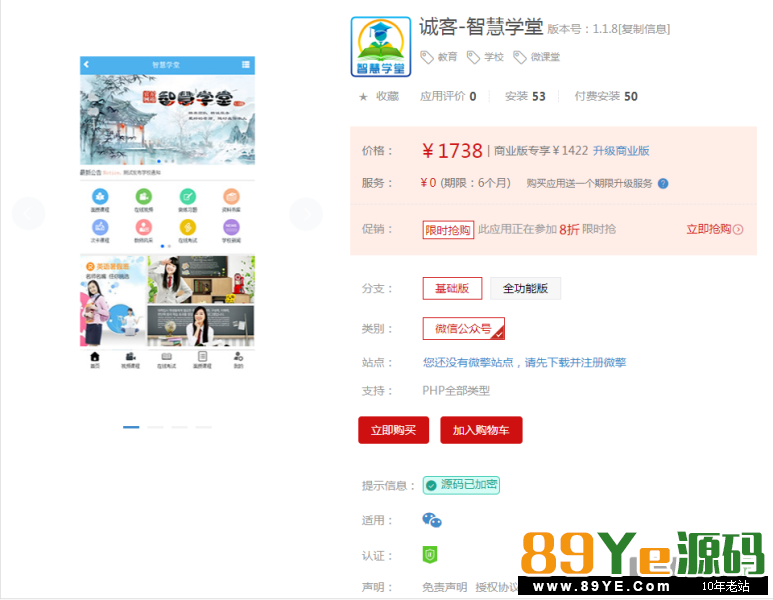Image resolution: width=773 pixels, height=600 pixels.
Task: Click the 视频课程 camera icon in the preview bottom bar
Action: [131, 356]
